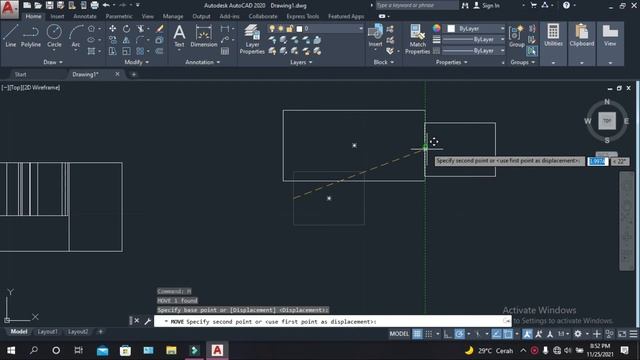Click the Text annotation tool
The image size is (640, 360).
[179, 36]
